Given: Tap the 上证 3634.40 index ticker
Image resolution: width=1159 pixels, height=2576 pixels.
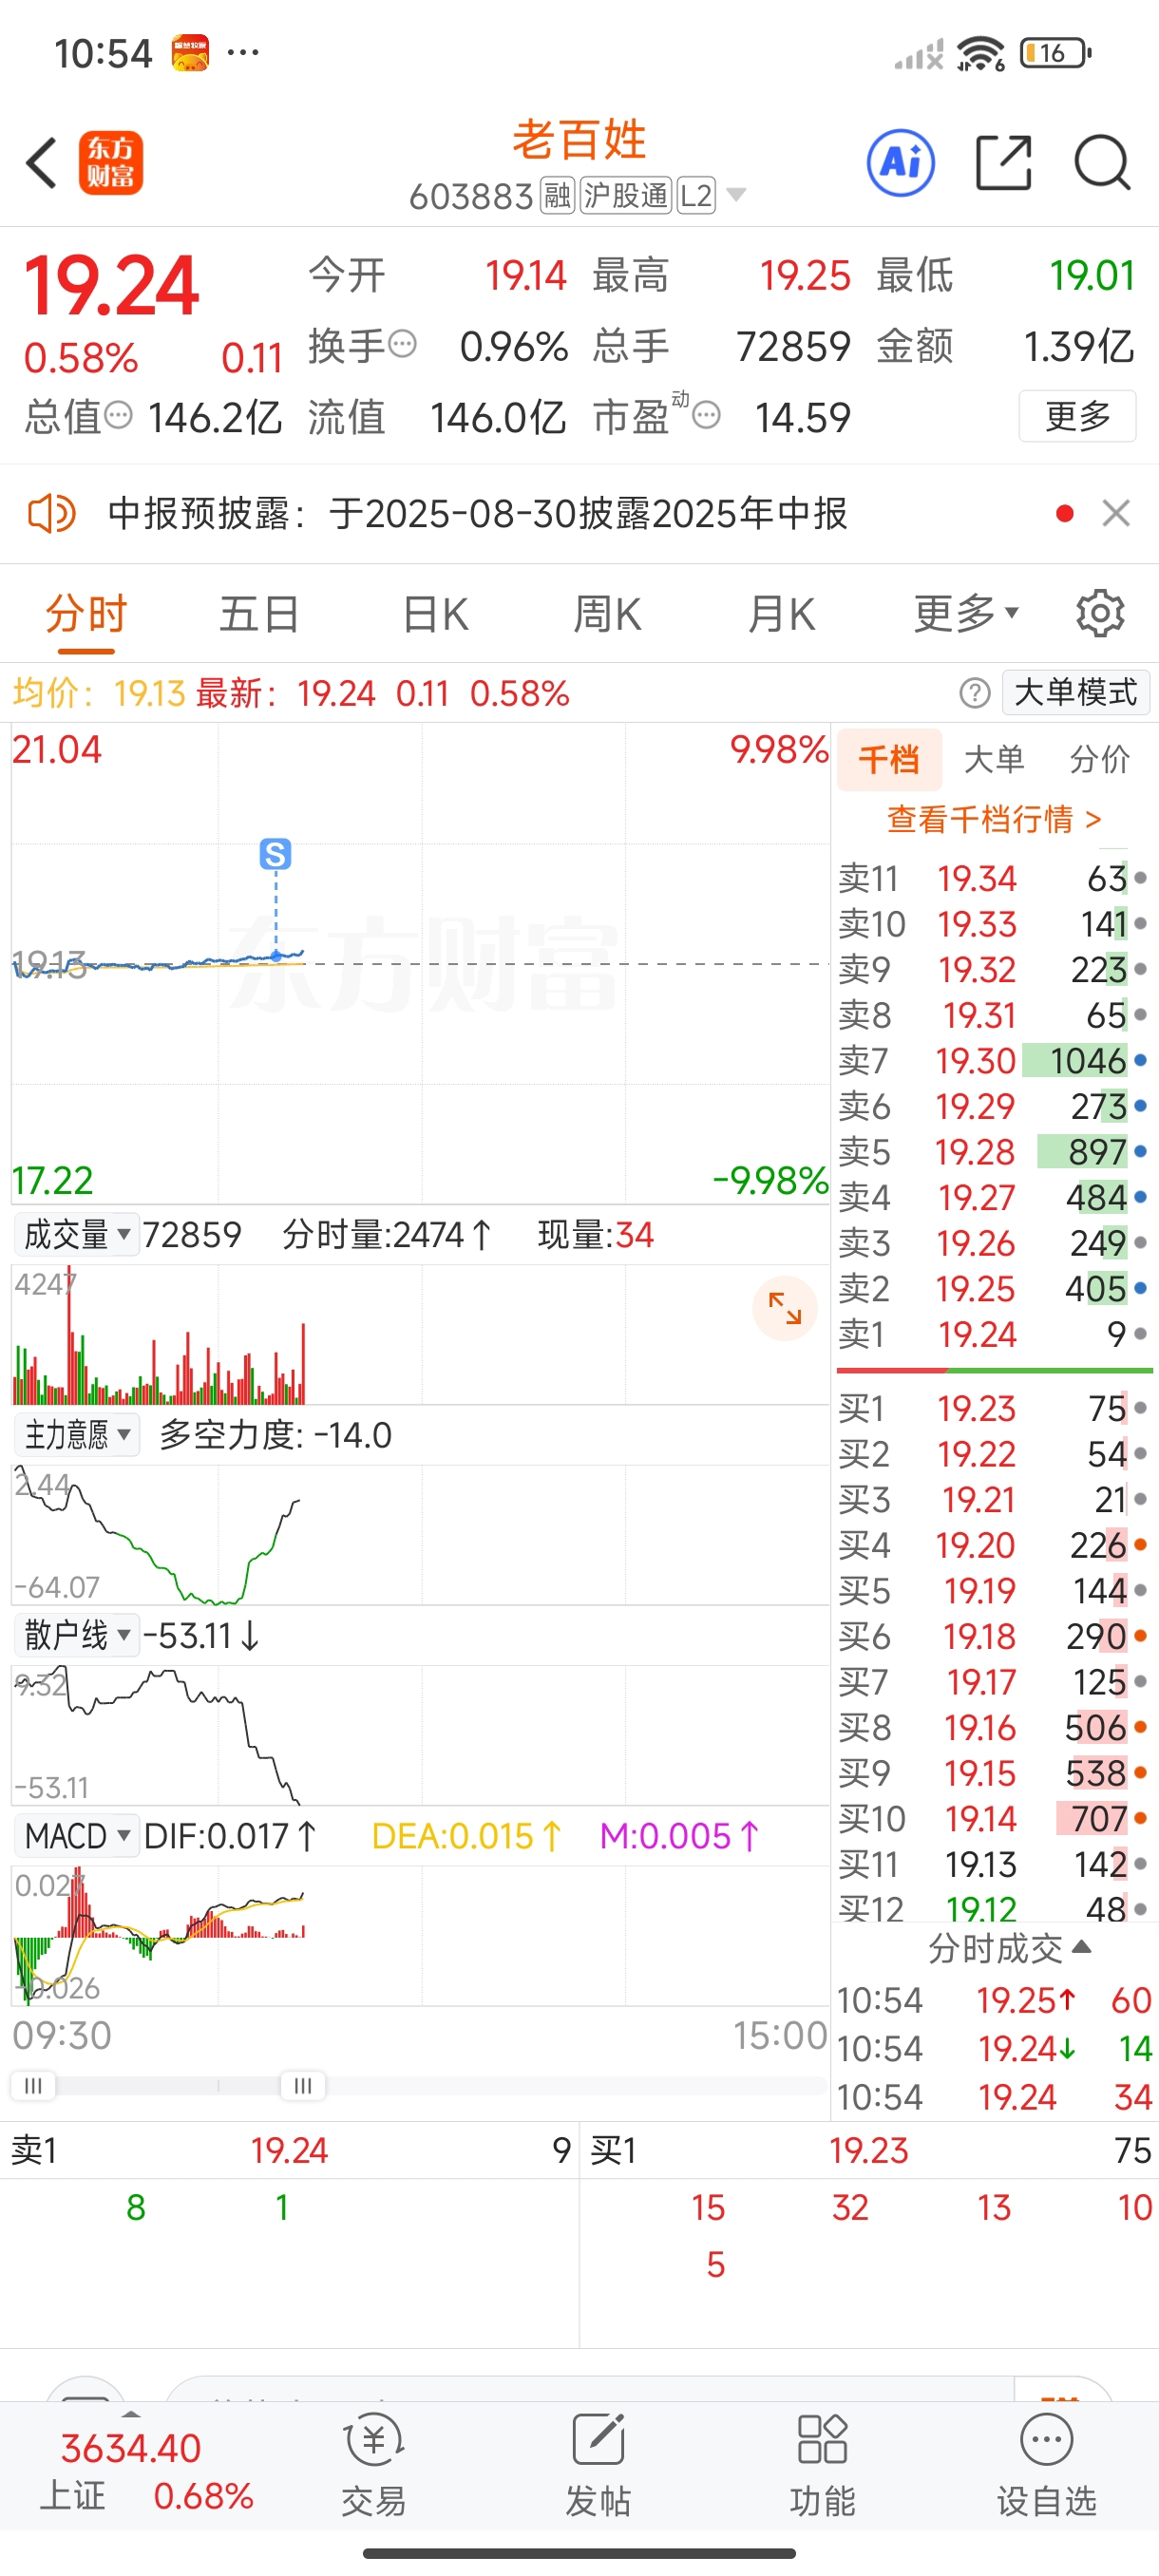Looking at the screenshot, I should pyautogui.click(x=145, y=2470).
